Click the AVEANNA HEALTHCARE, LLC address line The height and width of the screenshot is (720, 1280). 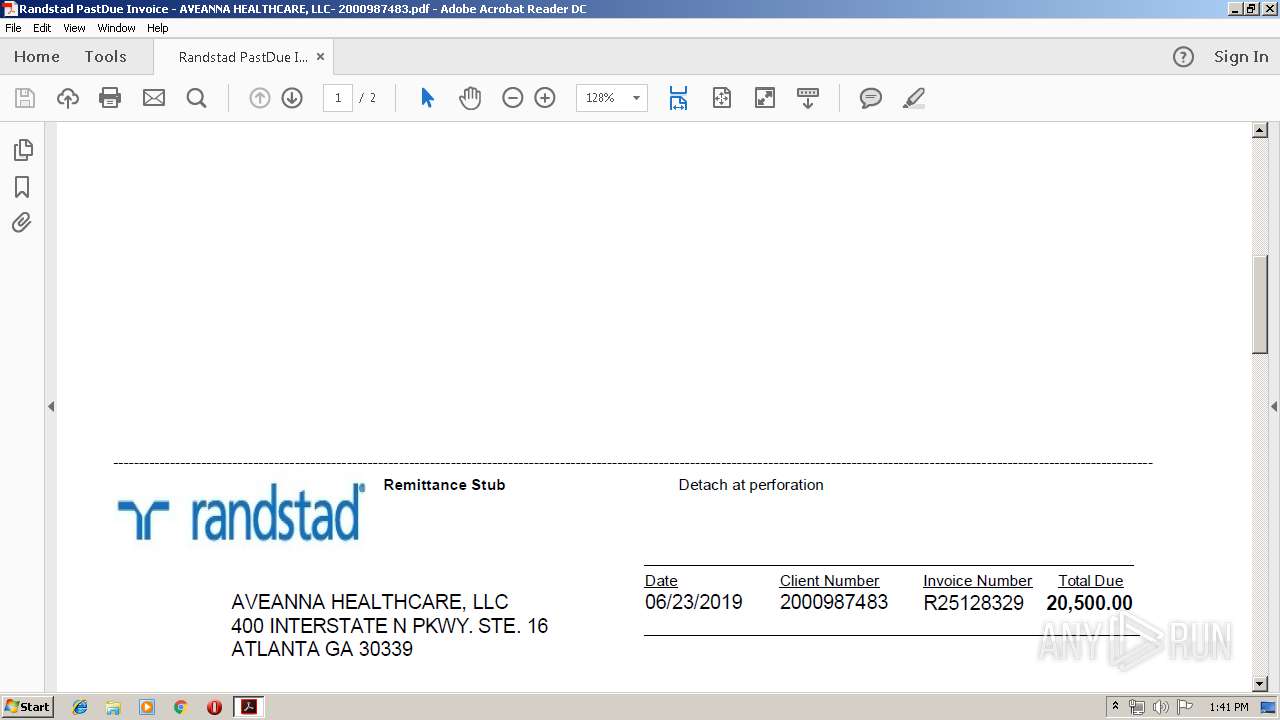[370, 602]
